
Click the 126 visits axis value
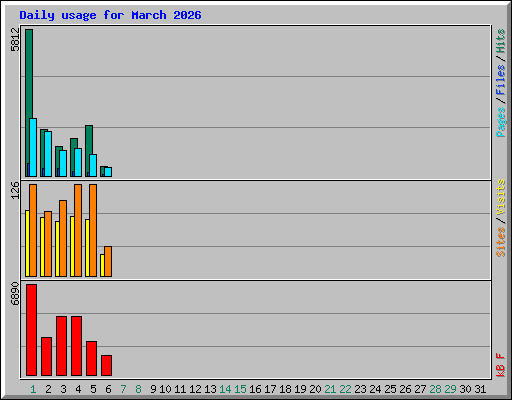coord(15,190)
